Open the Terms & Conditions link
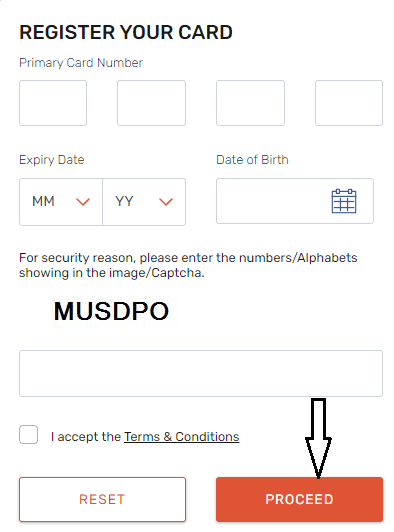 (x=182, y=437)
